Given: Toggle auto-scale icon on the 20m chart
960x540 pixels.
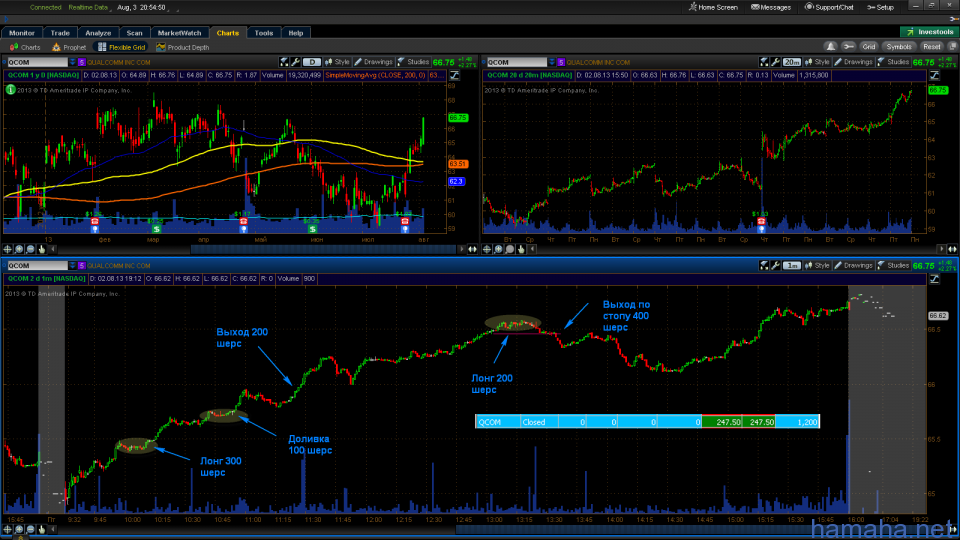Looking at the screenshot, I should pyautogui.click(x=934, y=75).
